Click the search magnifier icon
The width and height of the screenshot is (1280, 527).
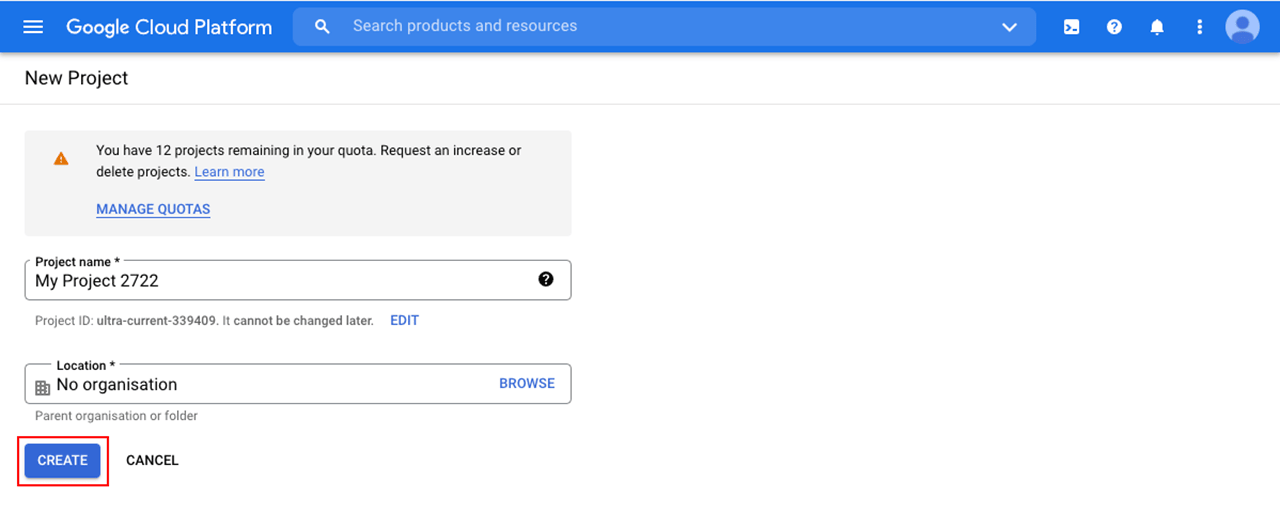click(x=322, y=27)
